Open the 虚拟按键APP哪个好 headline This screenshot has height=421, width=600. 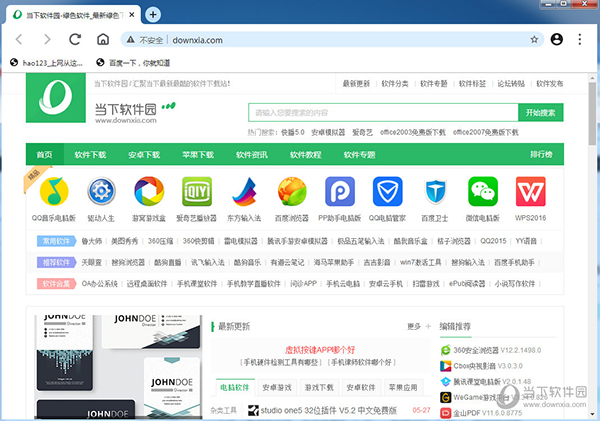320,350
